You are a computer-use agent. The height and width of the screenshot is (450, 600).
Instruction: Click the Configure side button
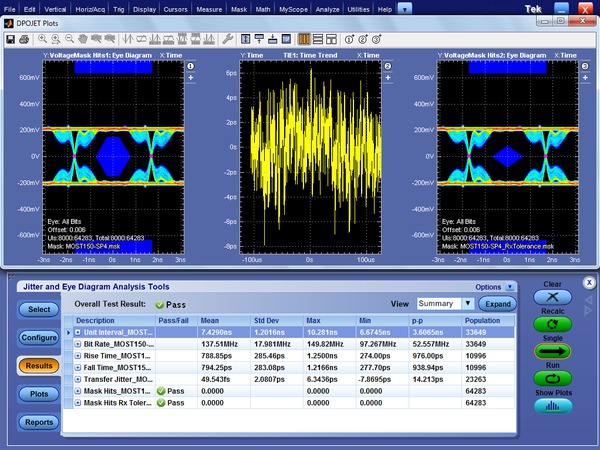point(39,338)
